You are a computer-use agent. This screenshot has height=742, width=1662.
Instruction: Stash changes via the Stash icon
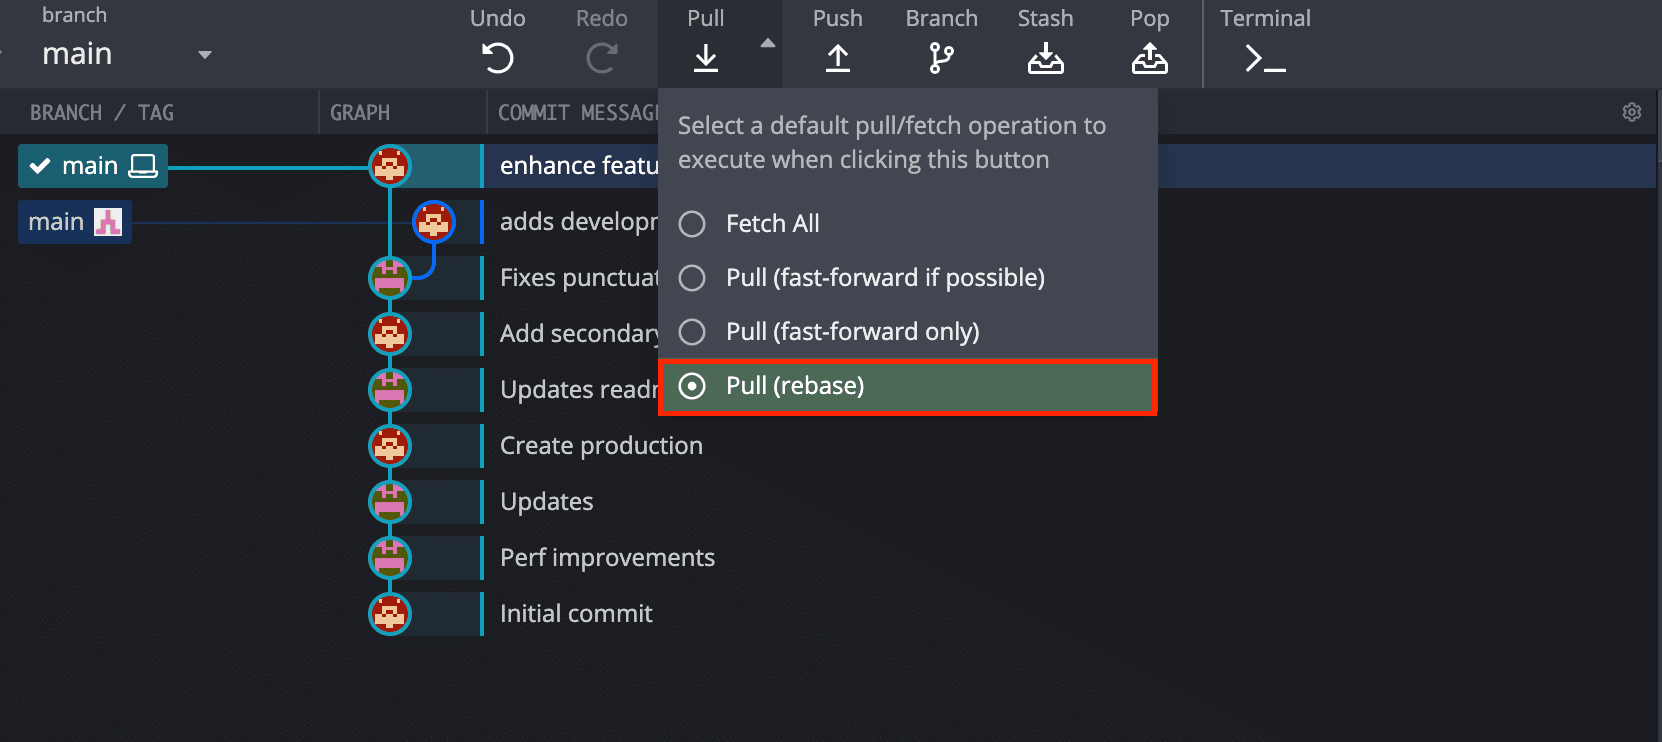coord(1045,58)
